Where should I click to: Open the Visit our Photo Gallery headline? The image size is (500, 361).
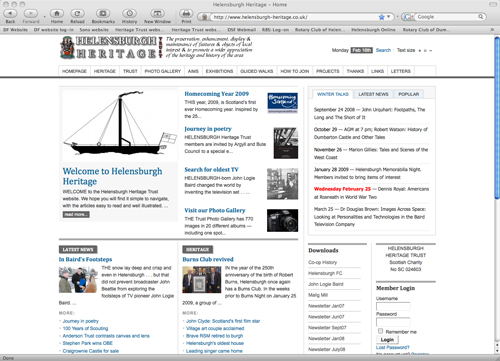pos(215,210)
